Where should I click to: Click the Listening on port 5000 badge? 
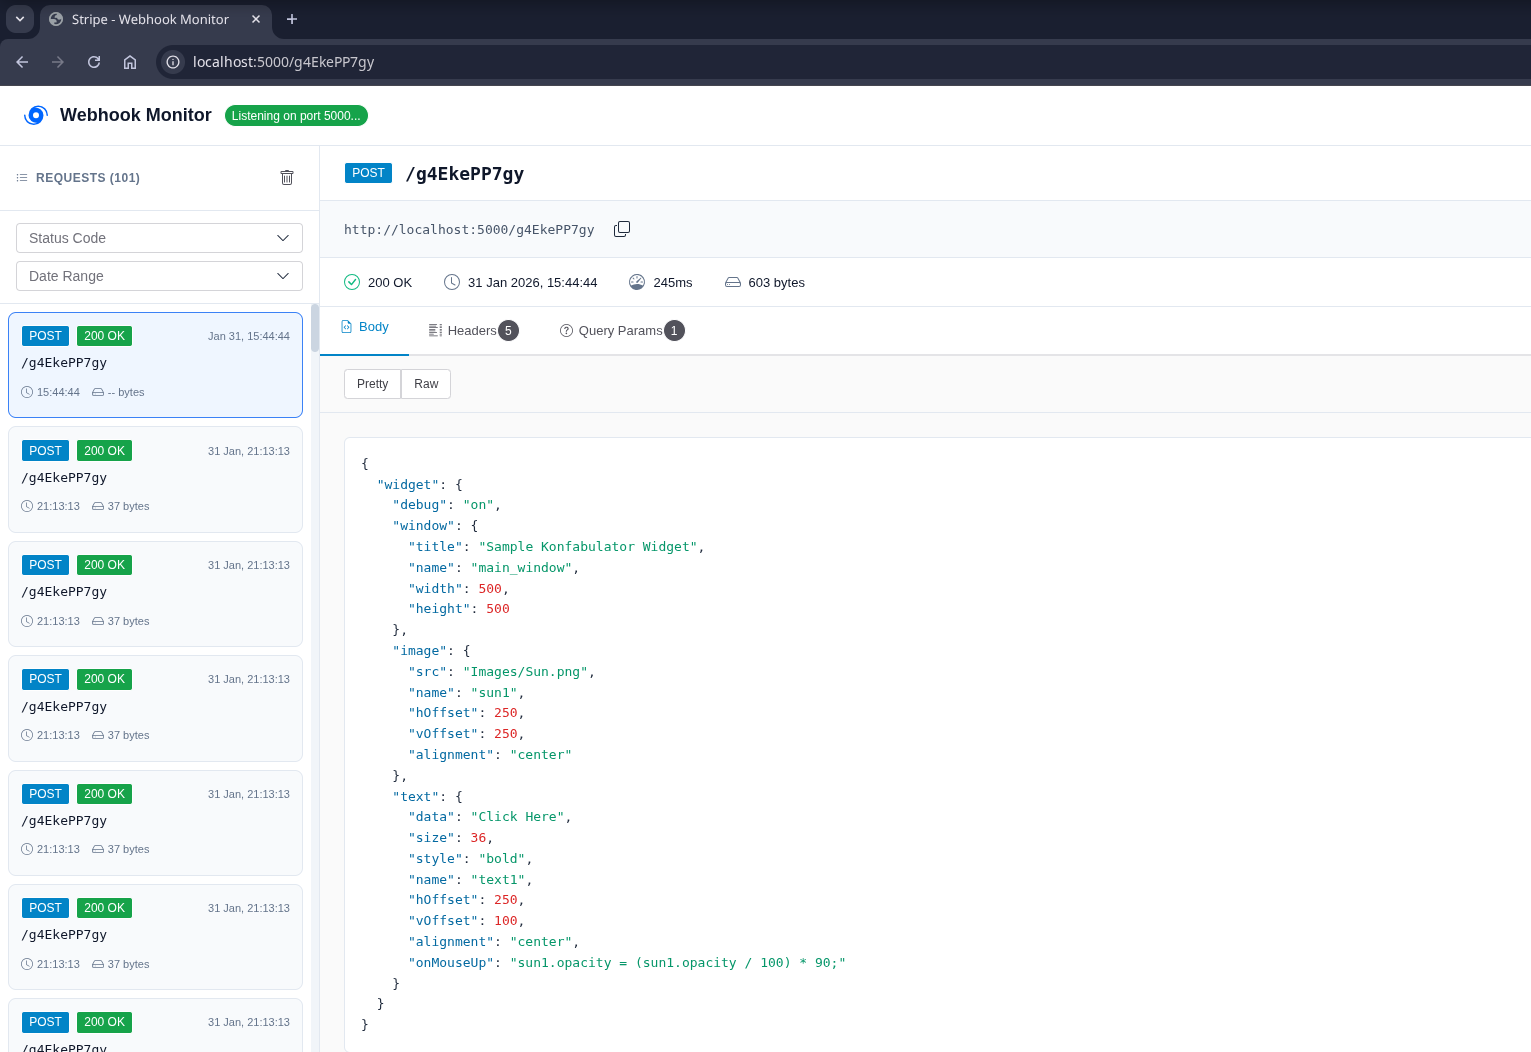click(x=296, y=116)
